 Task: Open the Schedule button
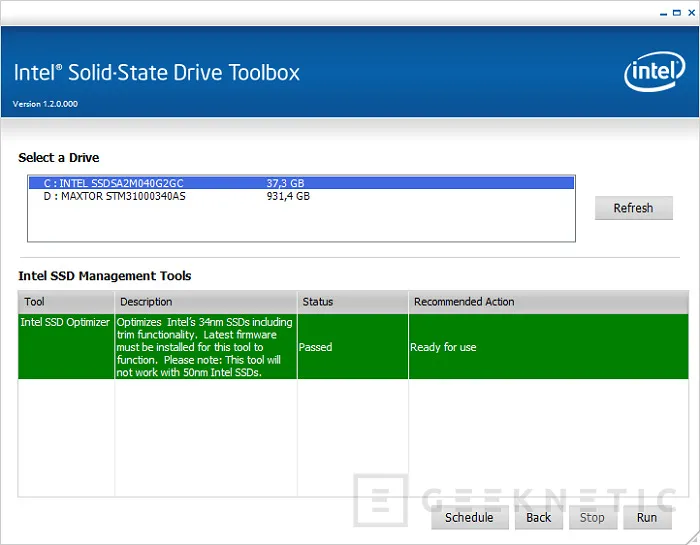click(470, 517)
